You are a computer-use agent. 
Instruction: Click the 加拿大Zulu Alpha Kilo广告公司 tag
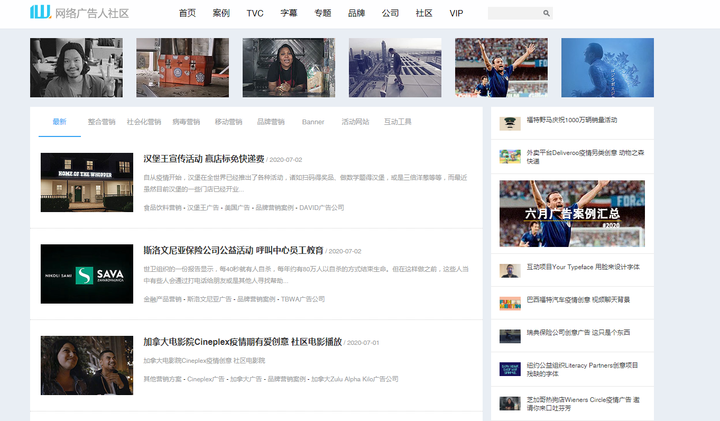pos(354,379)
